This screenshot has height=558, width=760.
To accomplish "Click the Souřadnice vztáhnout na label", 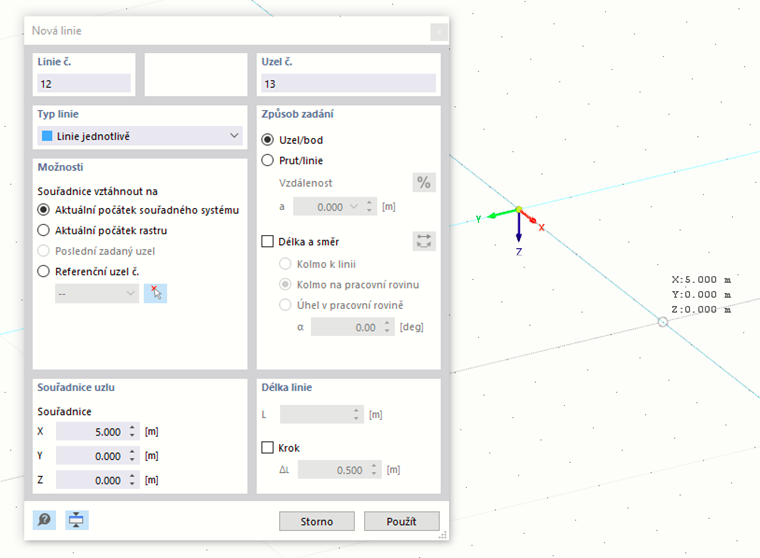I will (97, 191).
